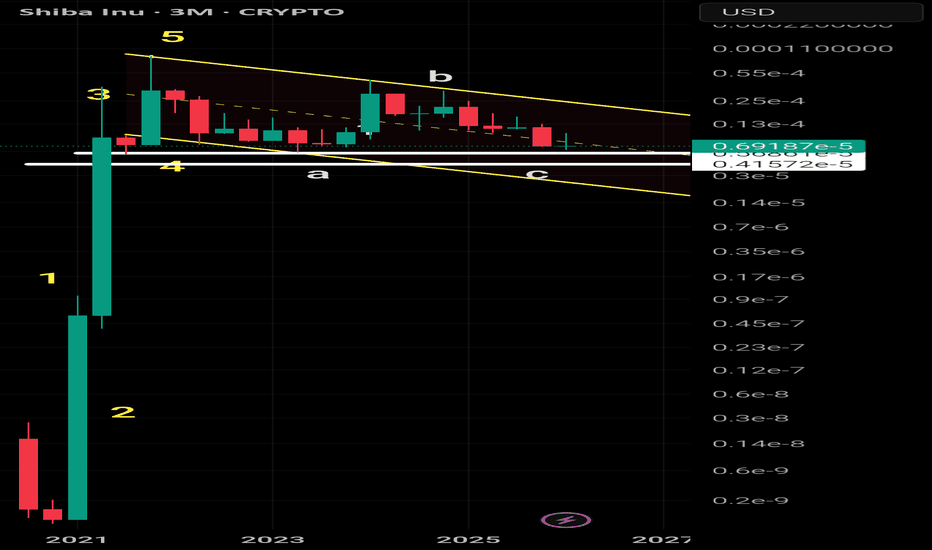Select the 0.41572e-5 price label
The image size is (932, 550).
778,164
